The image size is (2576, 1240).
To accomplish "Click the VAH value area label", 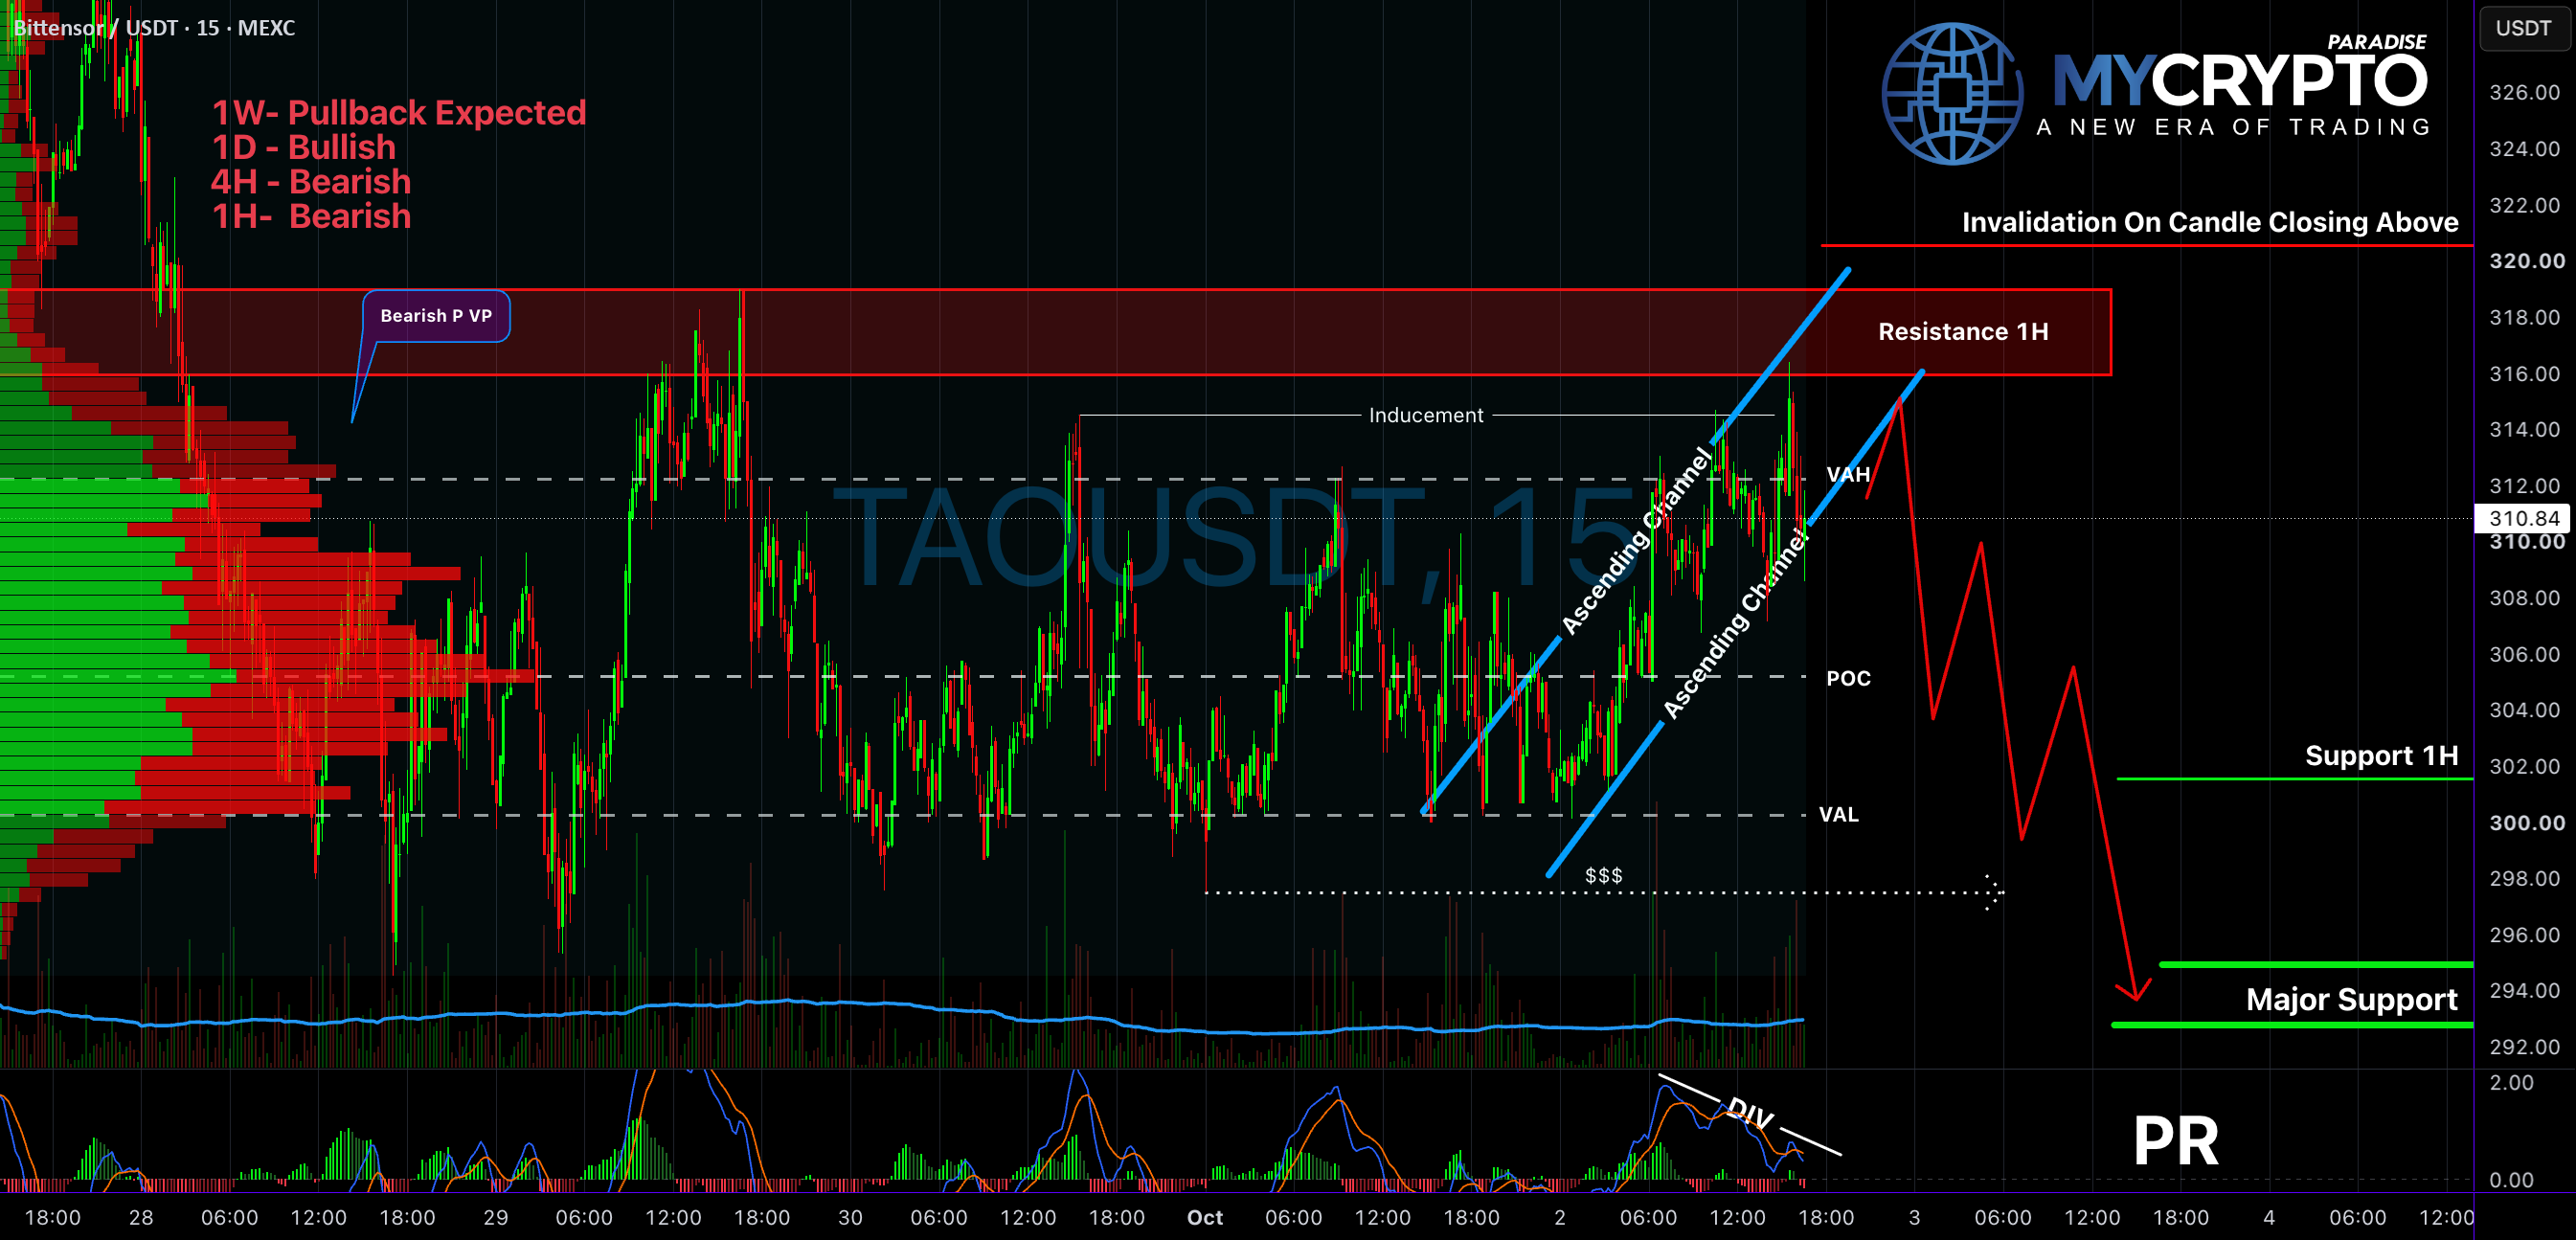I will (1848, 474).
